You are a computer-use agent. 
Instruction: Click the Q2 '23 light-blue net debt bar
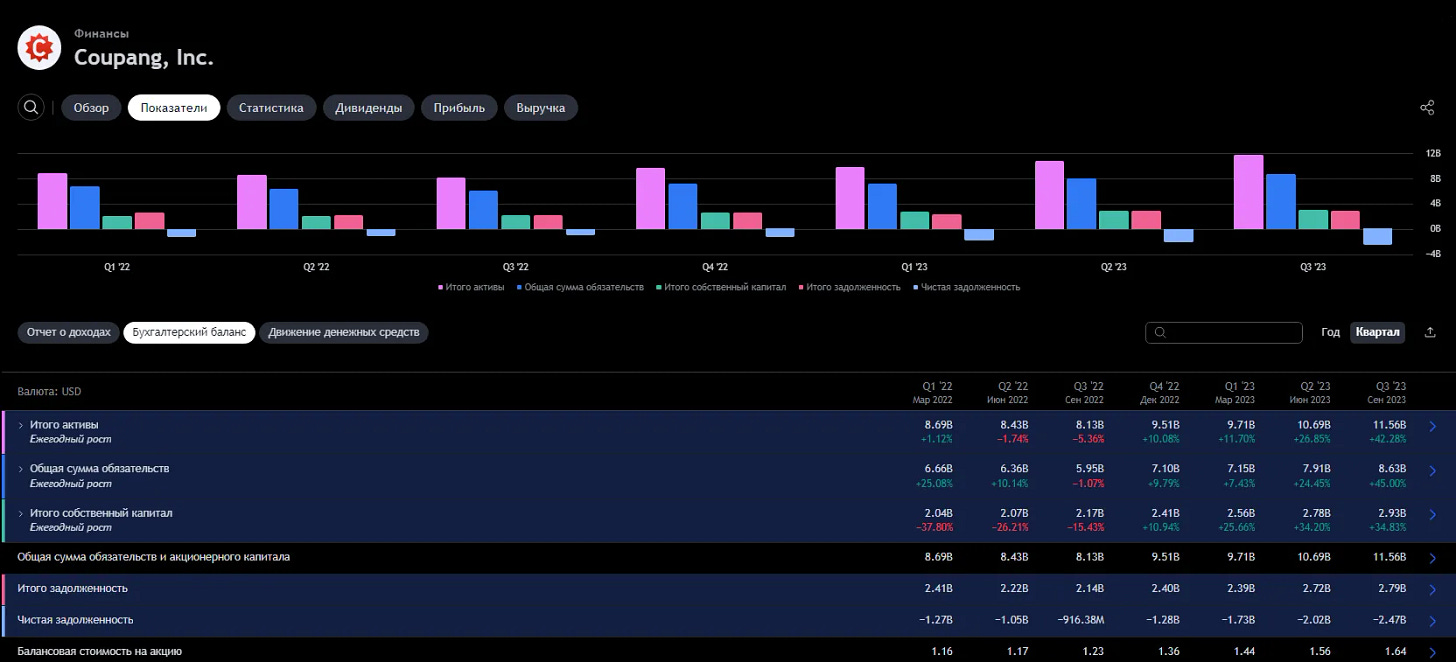click(x=1178, y=236)
